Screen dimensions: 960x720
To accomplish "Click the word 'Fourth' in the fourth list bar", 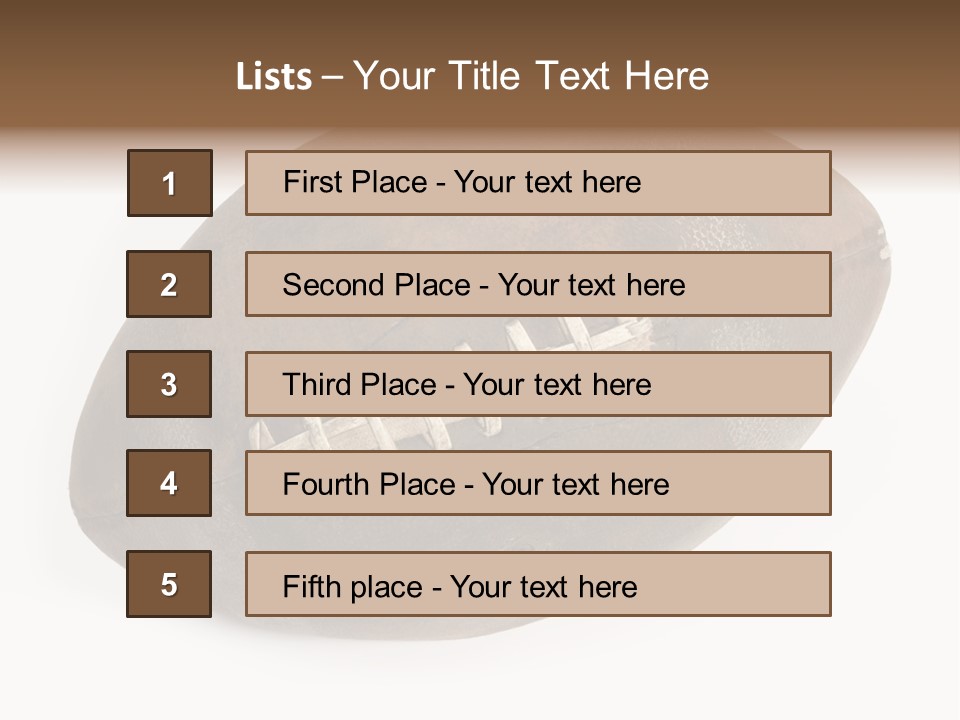I will (x=325, y=484).
